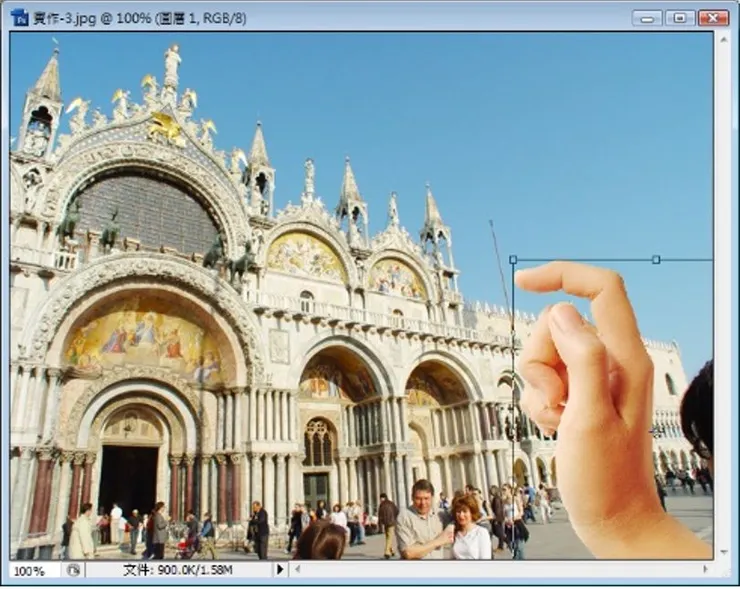Viewport: 740px width, 589px height.
Task: Click the Version Cue status icon beside zoom
Action: coord(73,570)
